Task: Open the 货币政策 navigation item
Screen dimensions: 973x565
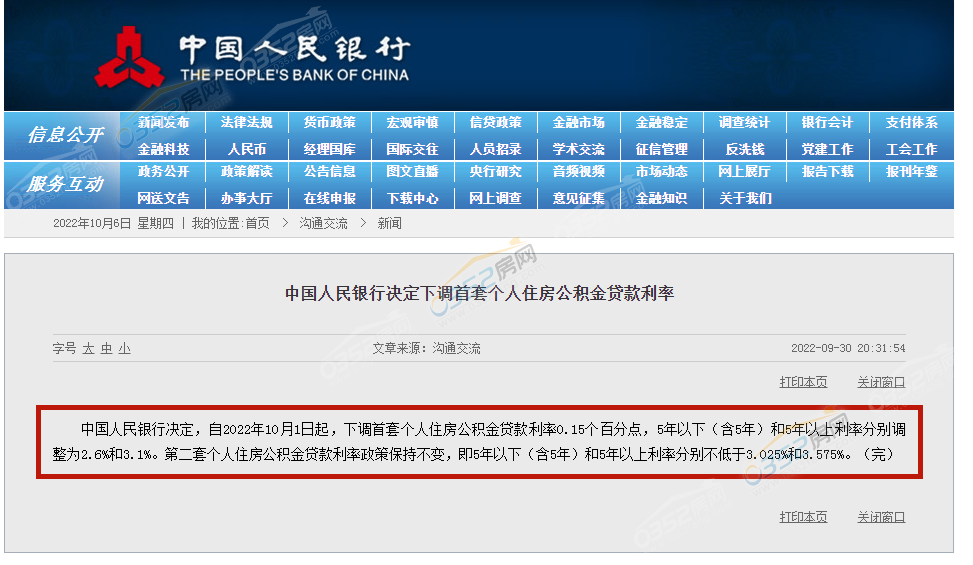Action: (330, 123)
